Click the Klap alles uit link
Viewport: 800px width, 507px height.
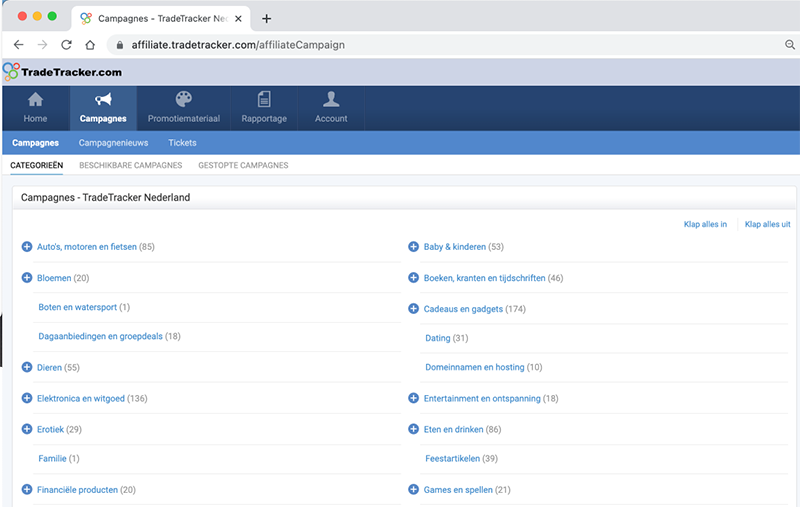coord(767,224)
